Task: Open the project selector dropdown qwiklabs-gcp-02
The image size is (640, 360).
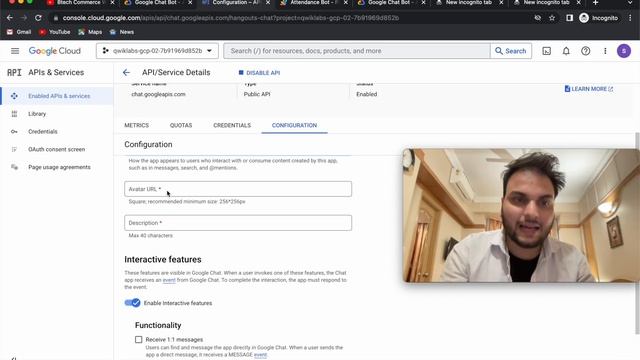Action: 157,51
